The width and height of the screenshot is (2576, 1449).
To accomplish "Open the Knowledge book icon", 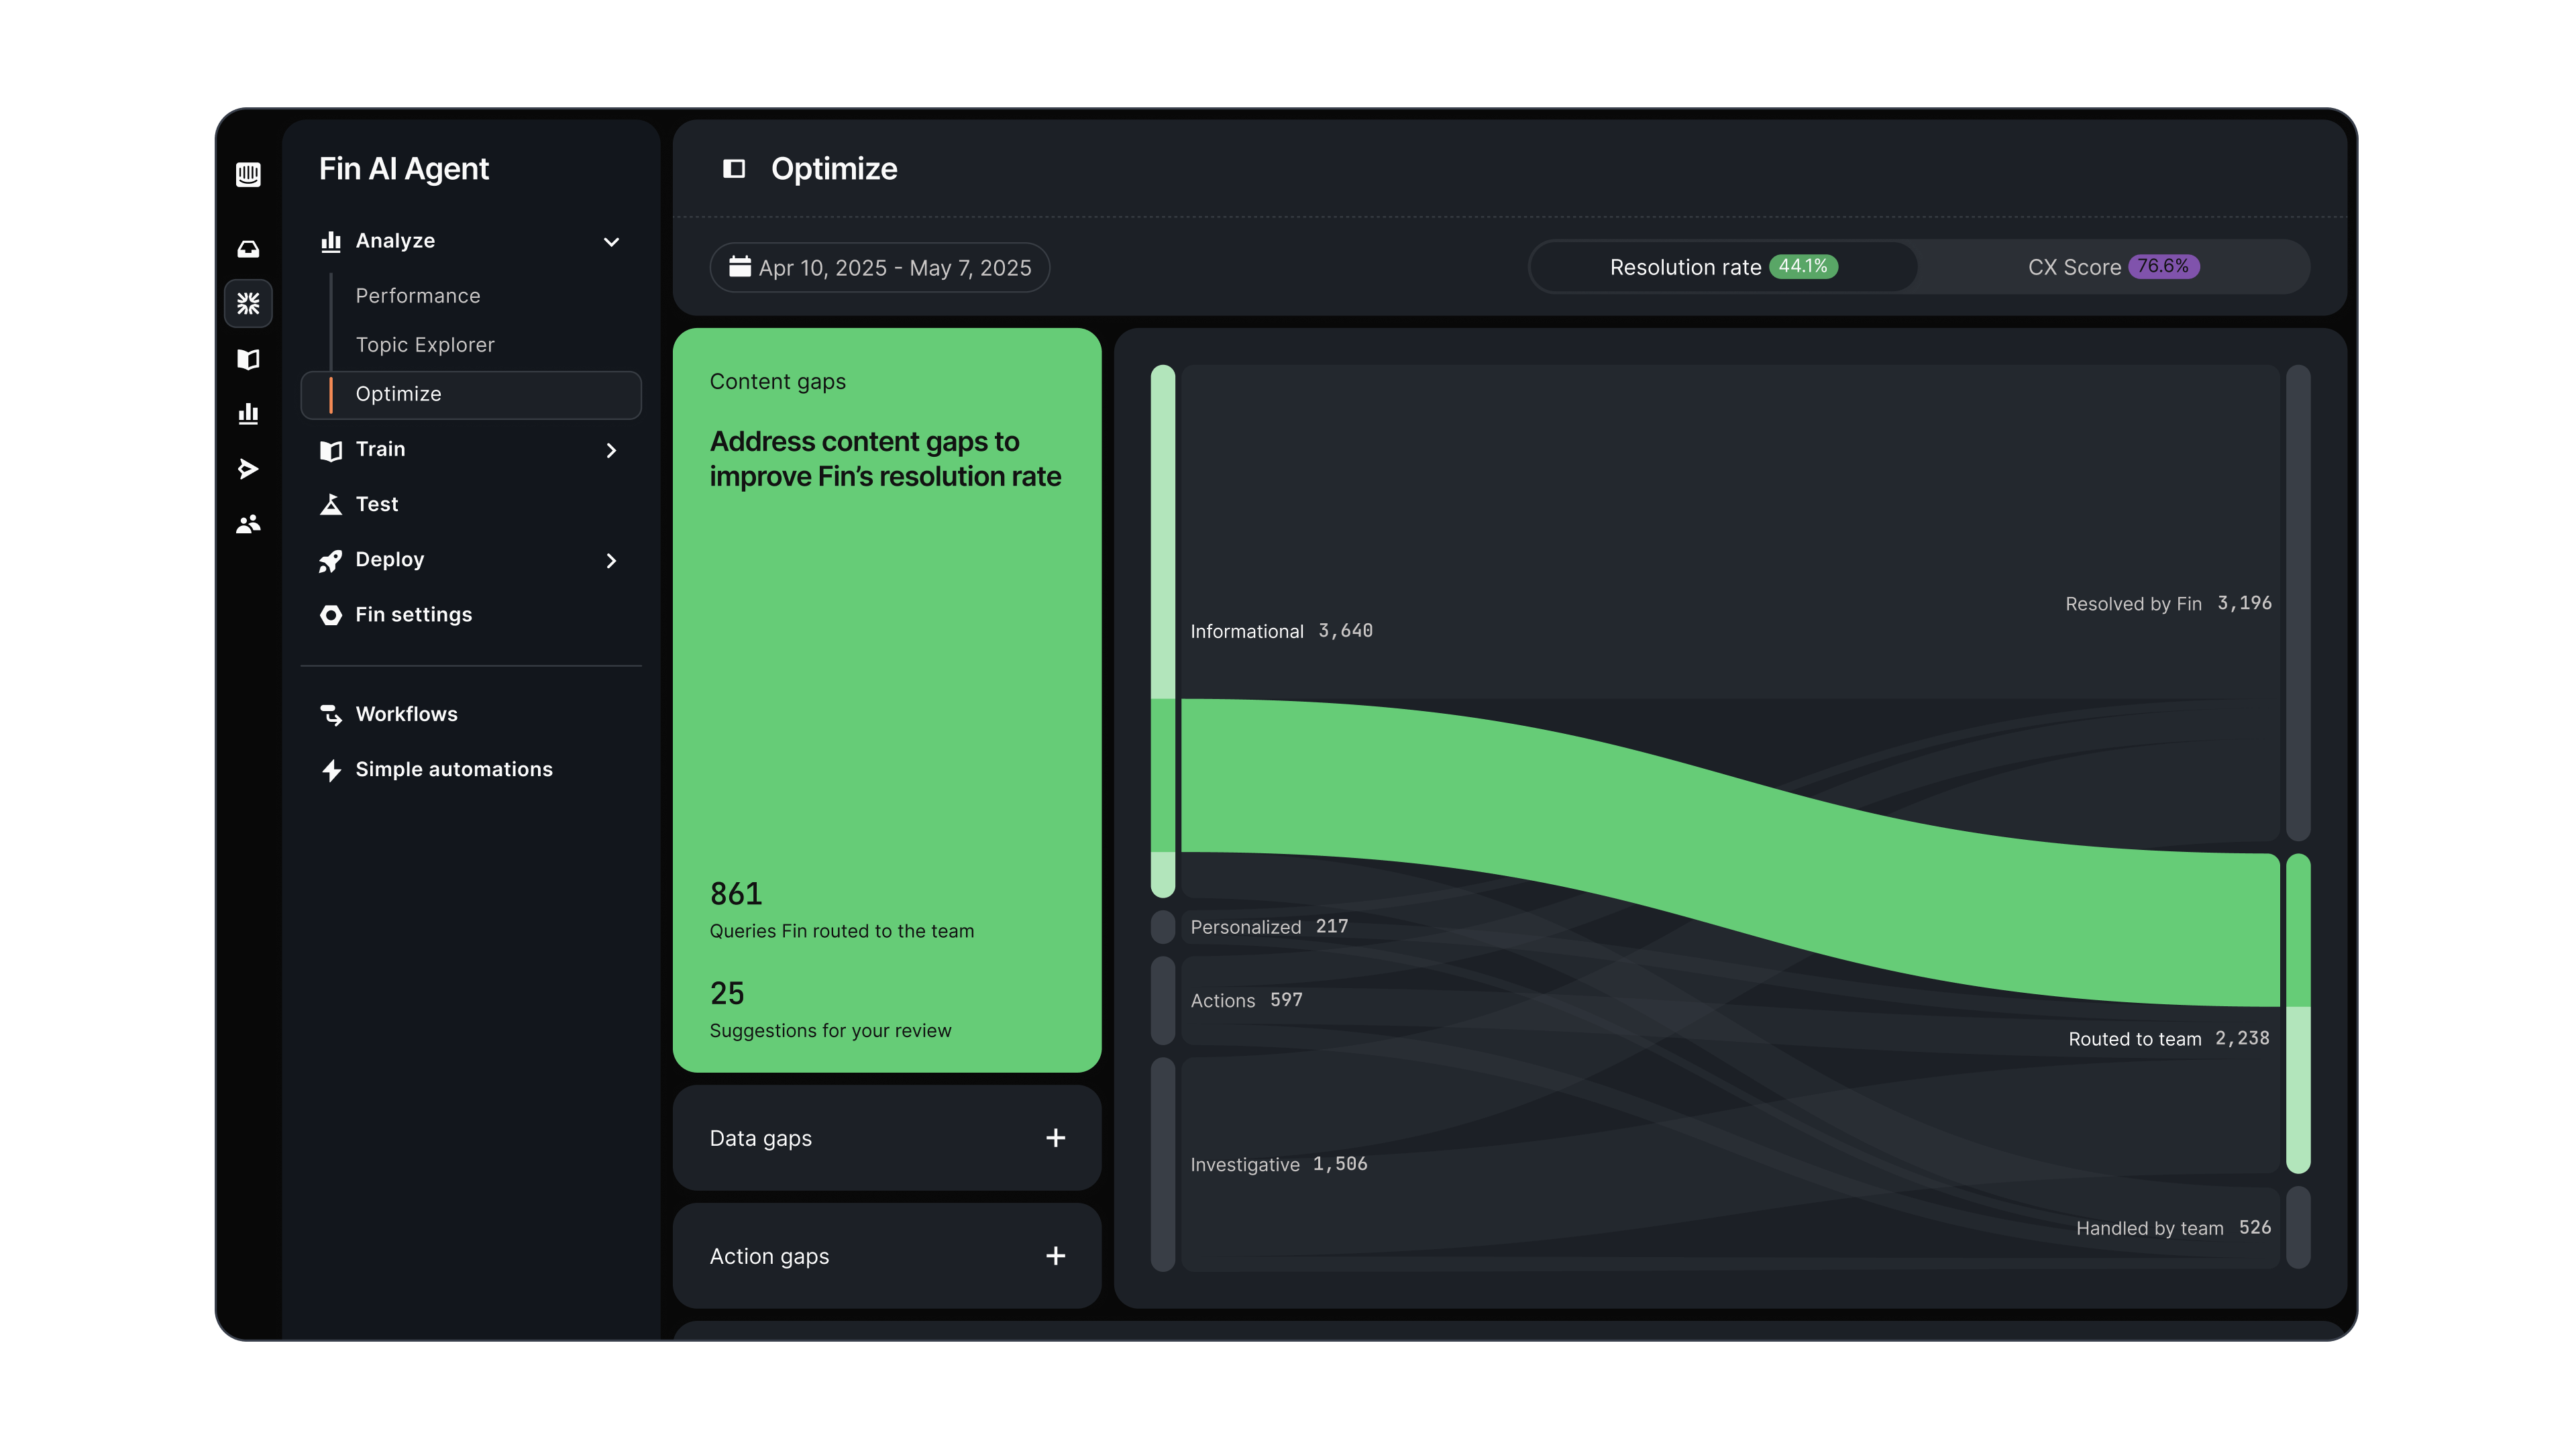I will point(248,359).
